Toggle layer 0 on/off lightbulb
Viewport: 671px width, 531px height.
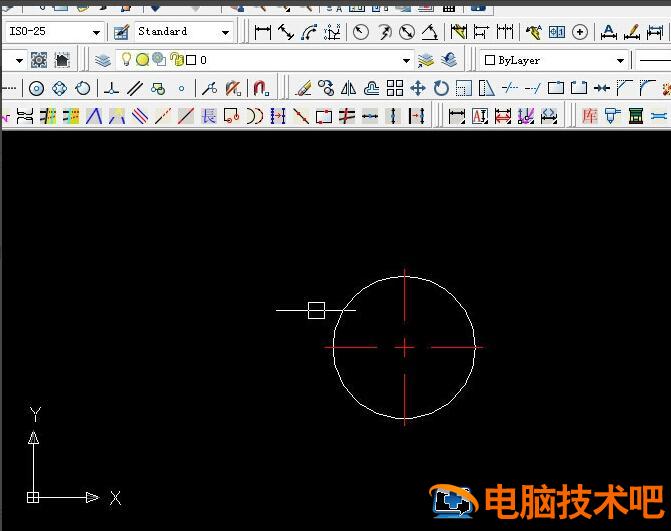click(126, 59)
